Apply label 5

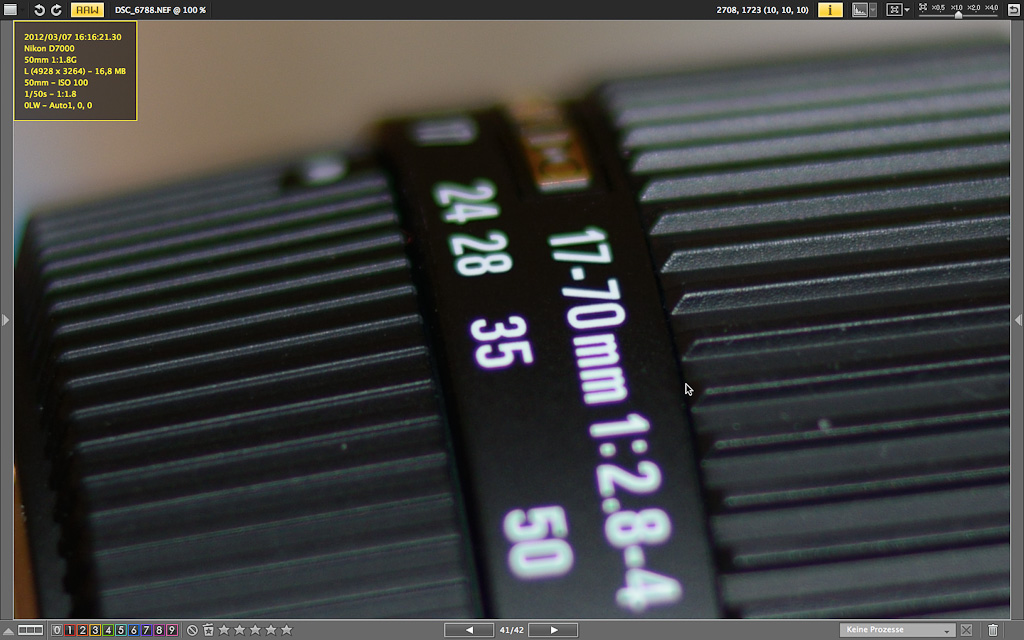pos(121,630)
